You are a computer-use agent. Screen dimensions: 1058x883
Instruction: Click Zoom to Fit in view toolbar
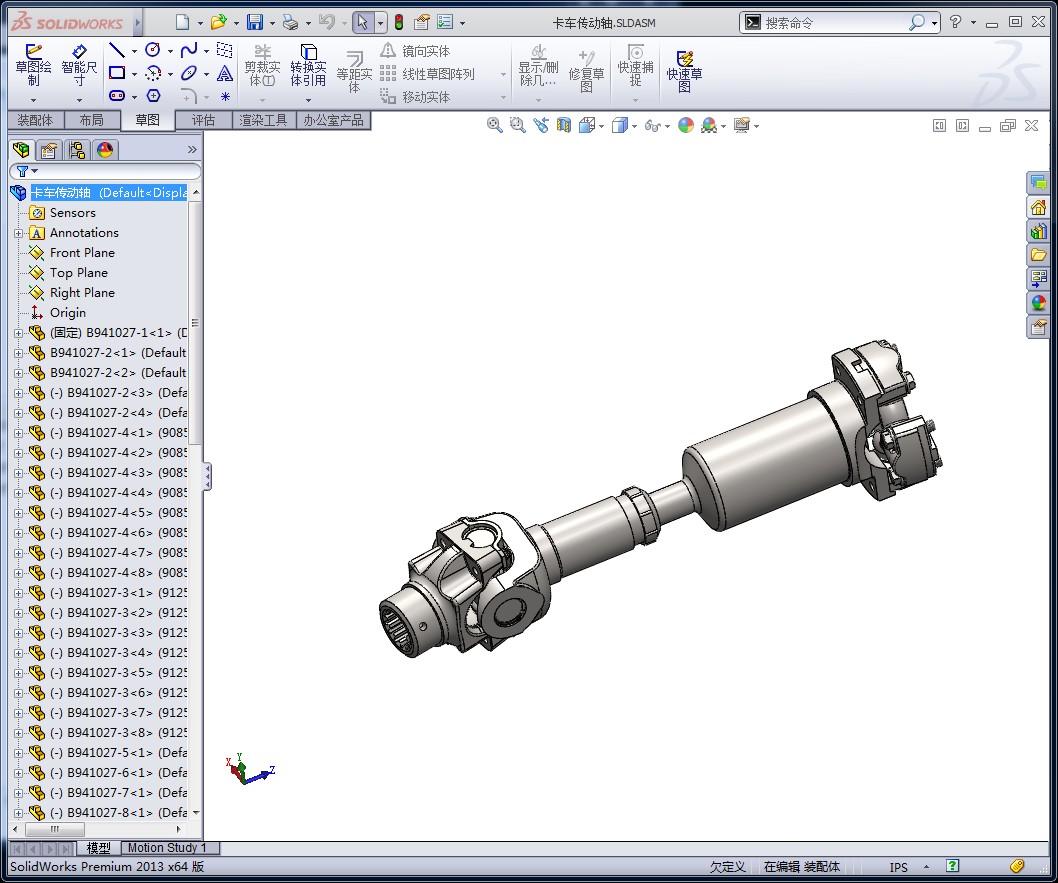(x=495, y=125)
